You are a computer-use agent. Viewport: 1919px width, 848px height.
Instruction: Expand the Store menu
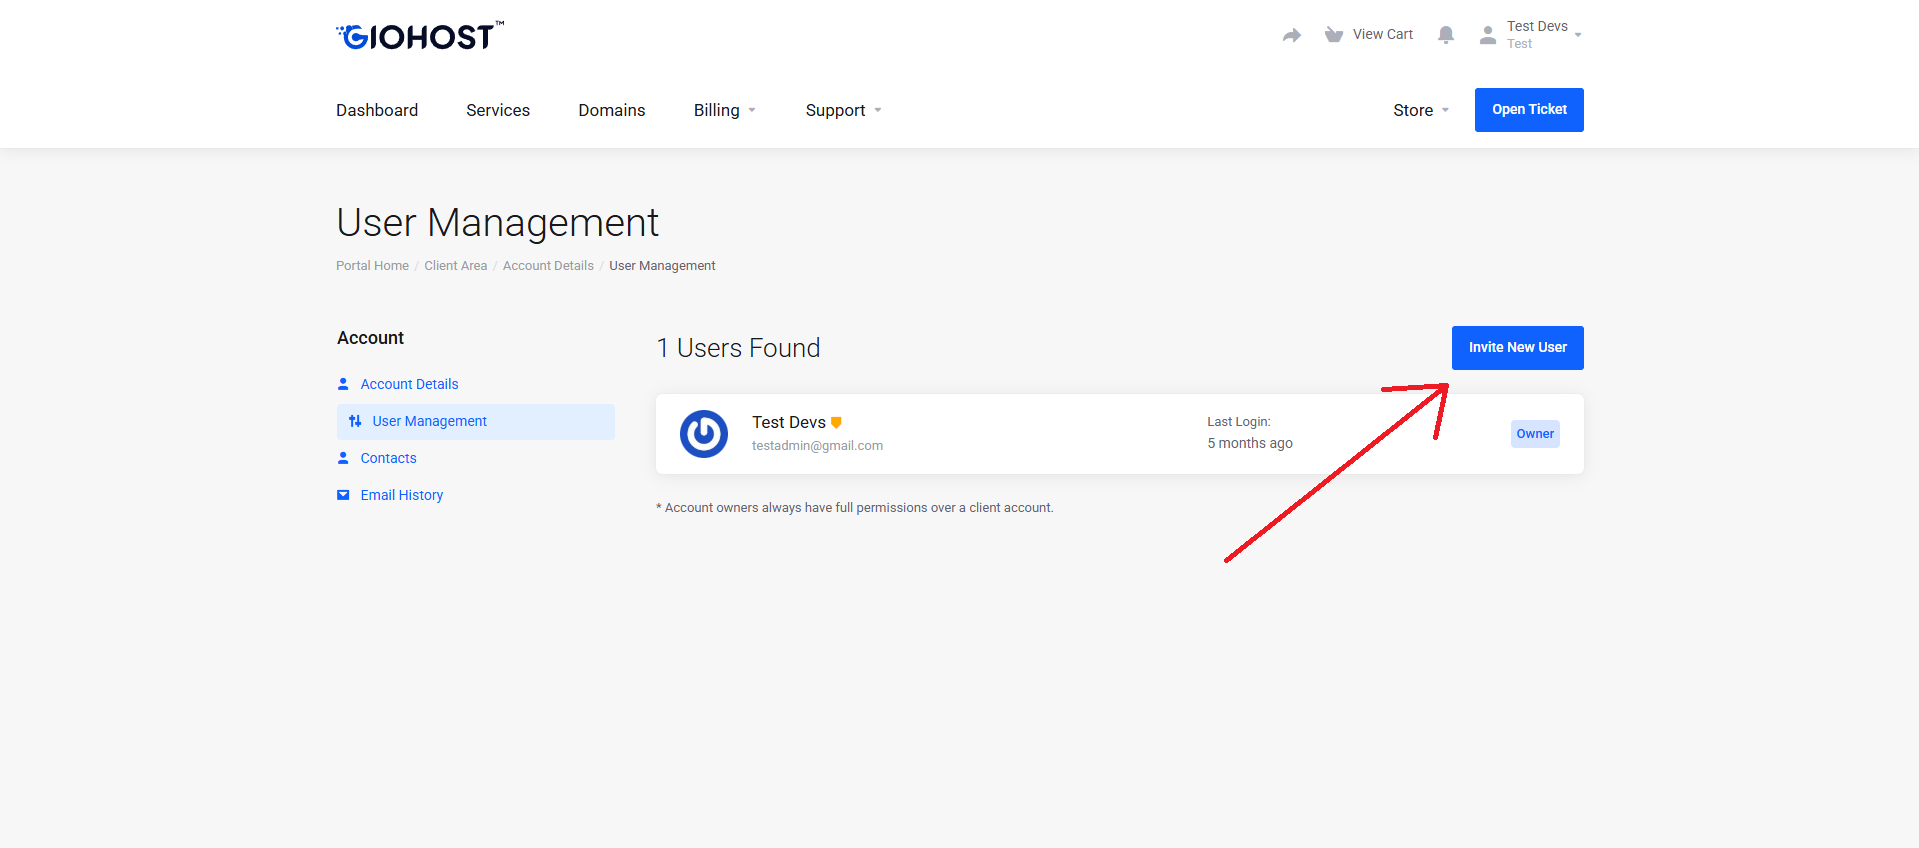[x=1421, y=110]
